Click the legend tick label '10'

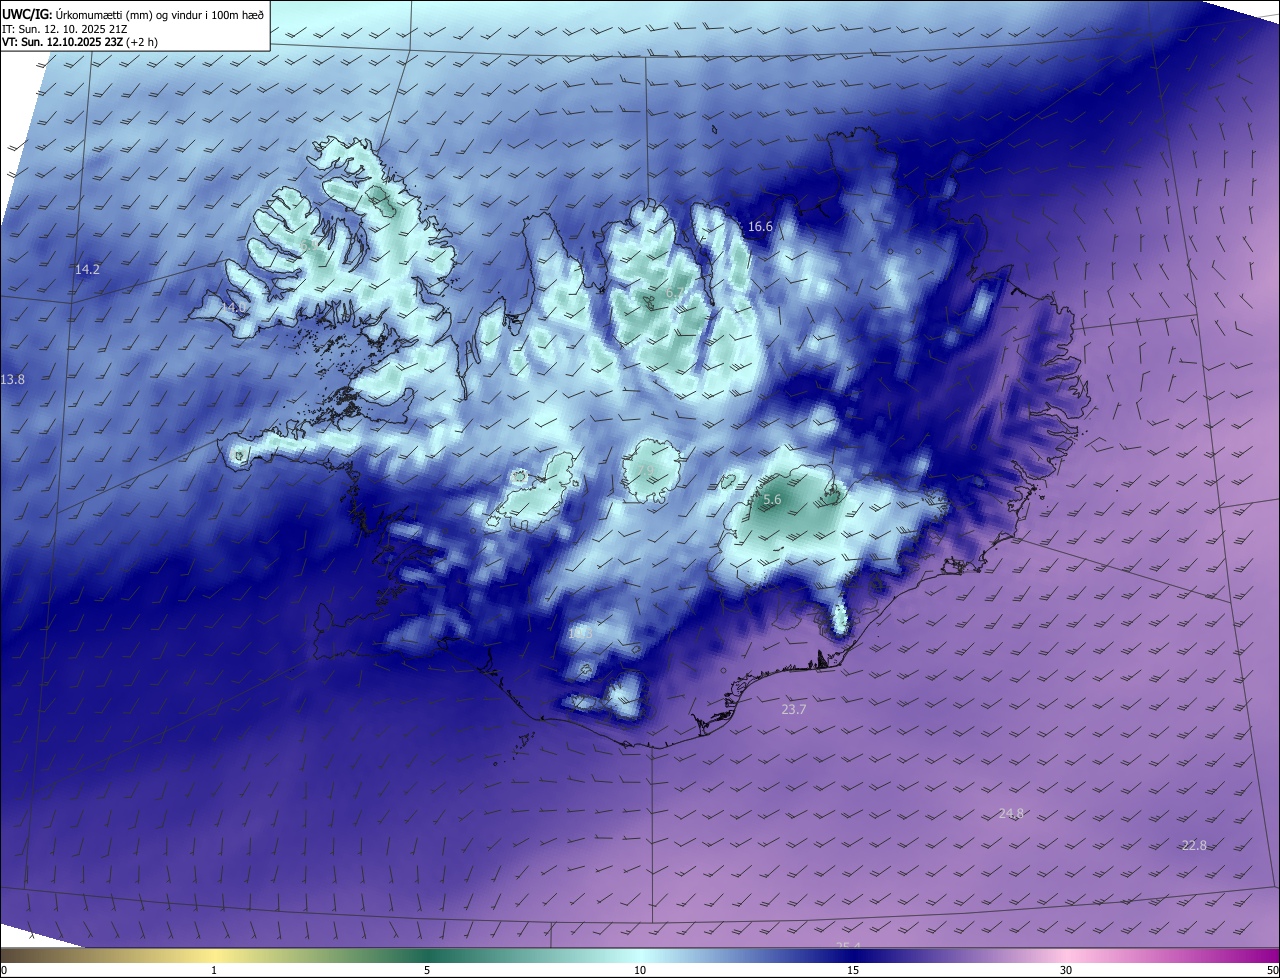(x=640, y=970)
